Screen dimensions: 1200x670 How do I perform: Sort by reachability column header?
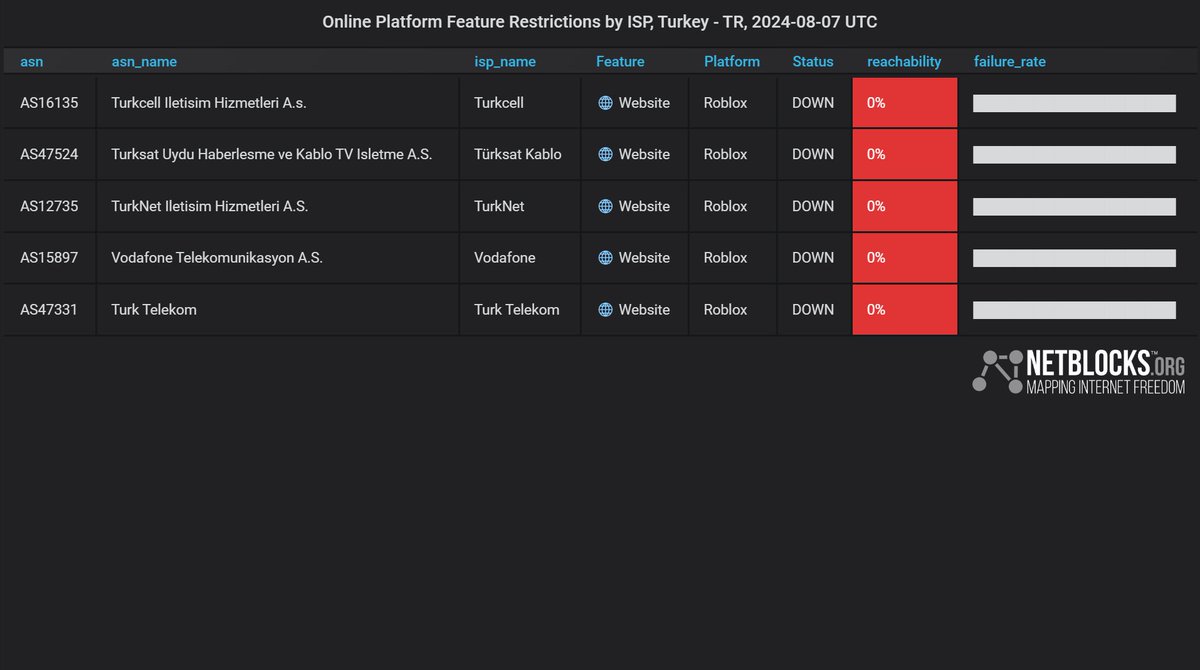[904, 62]
